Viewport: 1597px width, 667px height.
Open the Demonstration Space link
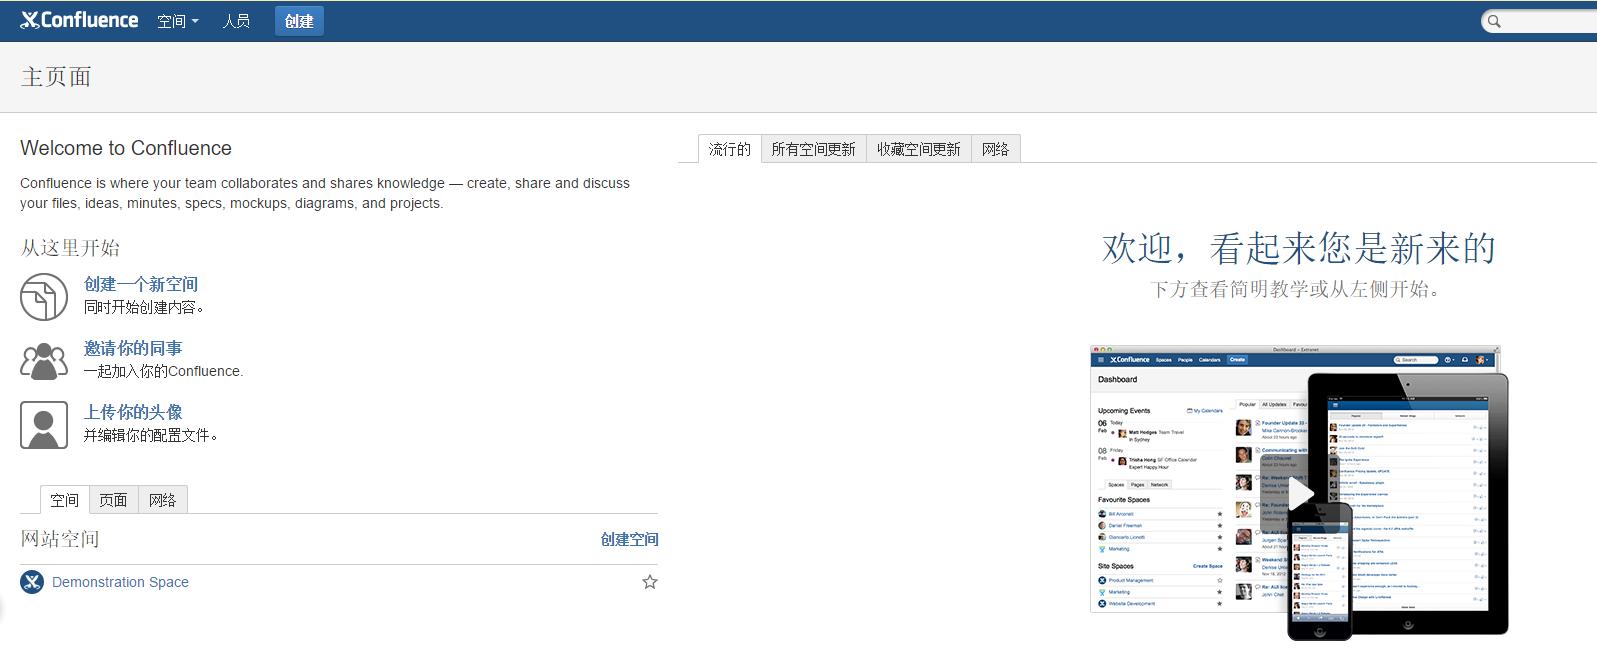point(120,582)
